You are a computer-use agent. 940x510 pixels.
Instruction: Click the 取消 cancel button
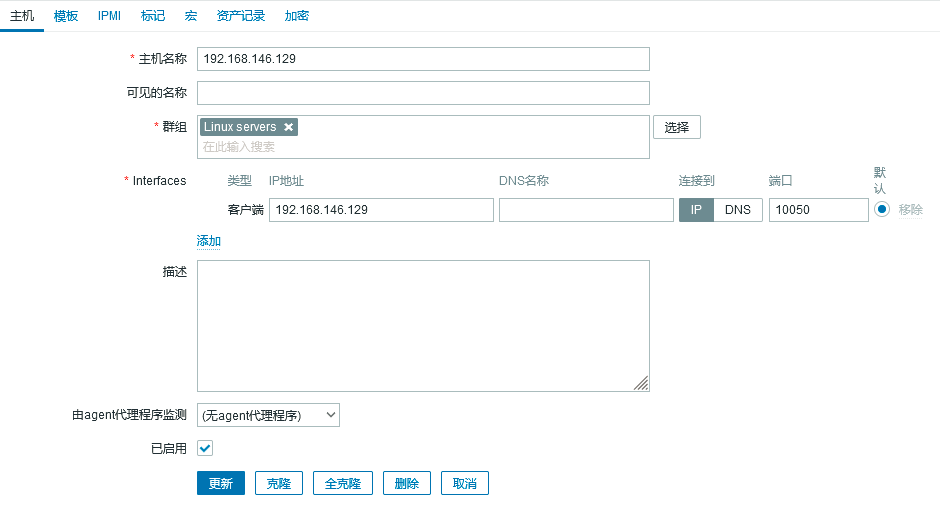pos(465,483)
